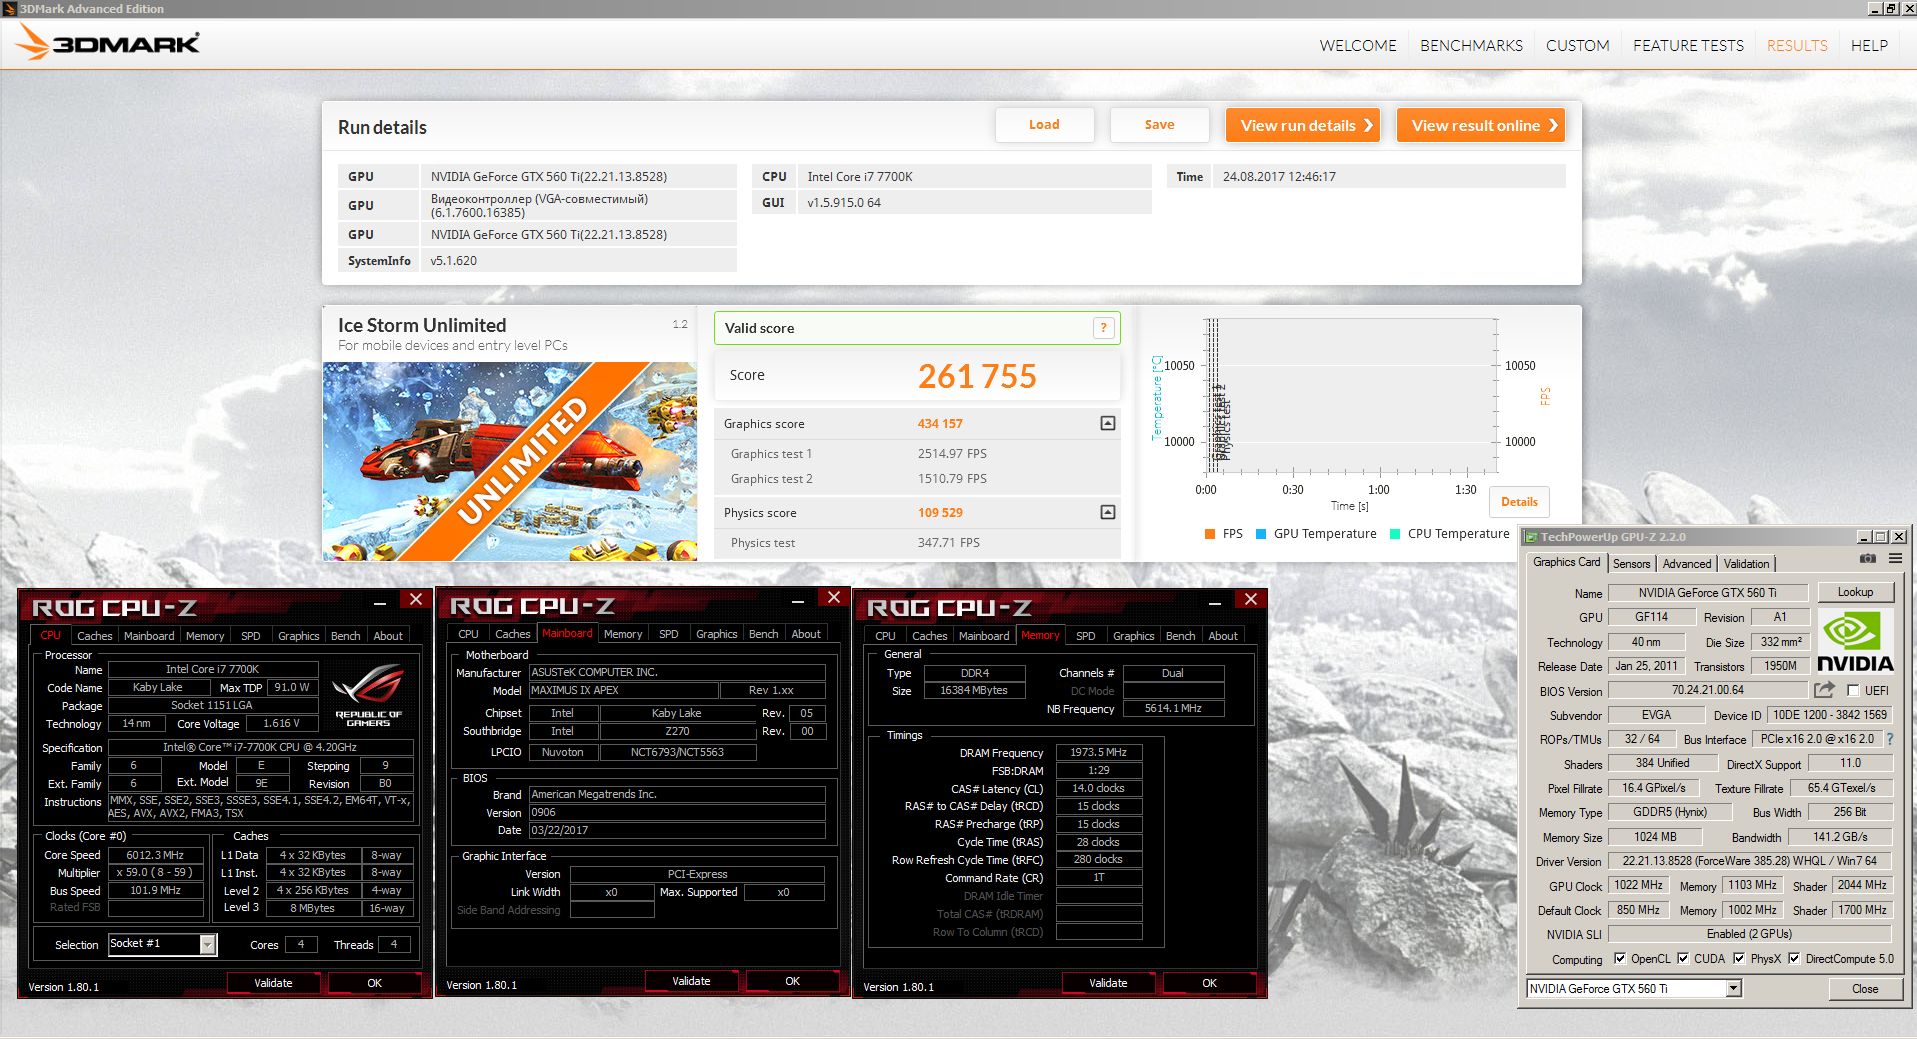1917x1039 pixels.
Task: Click the 3DMark title bar application icon
Action: coord(9,8)
